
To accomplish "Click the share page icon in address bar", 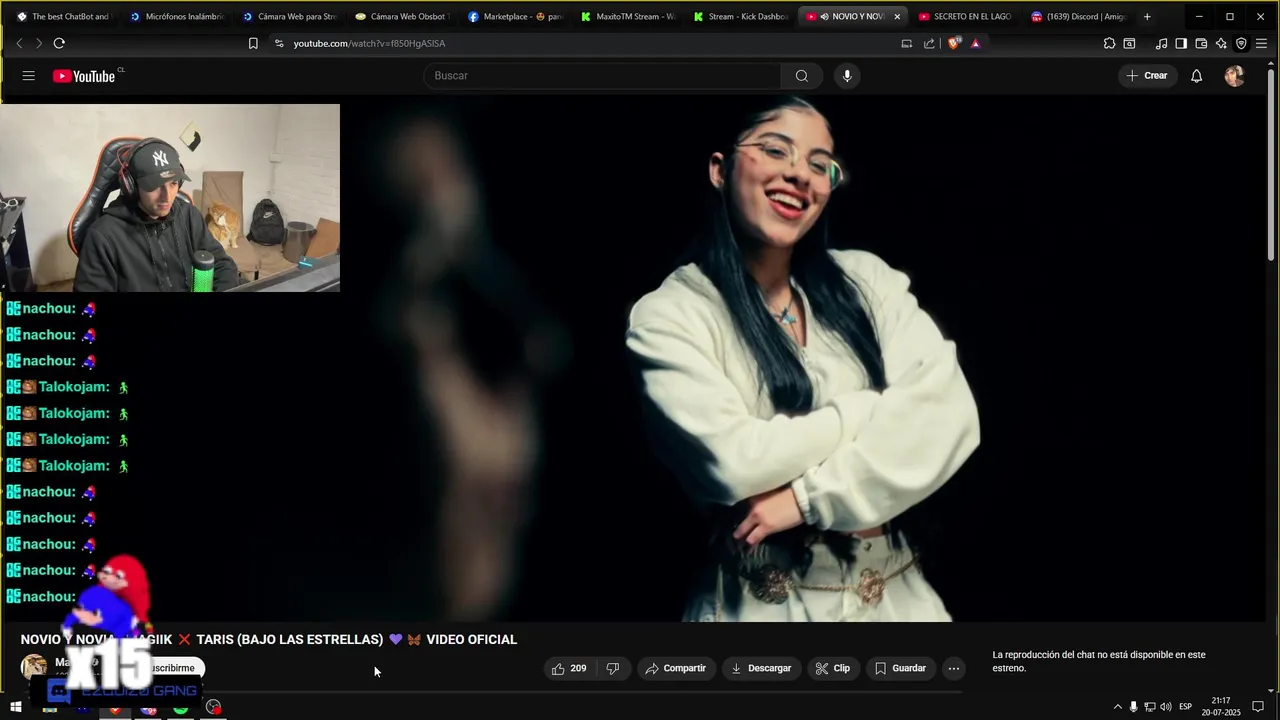I will [929, 43].
